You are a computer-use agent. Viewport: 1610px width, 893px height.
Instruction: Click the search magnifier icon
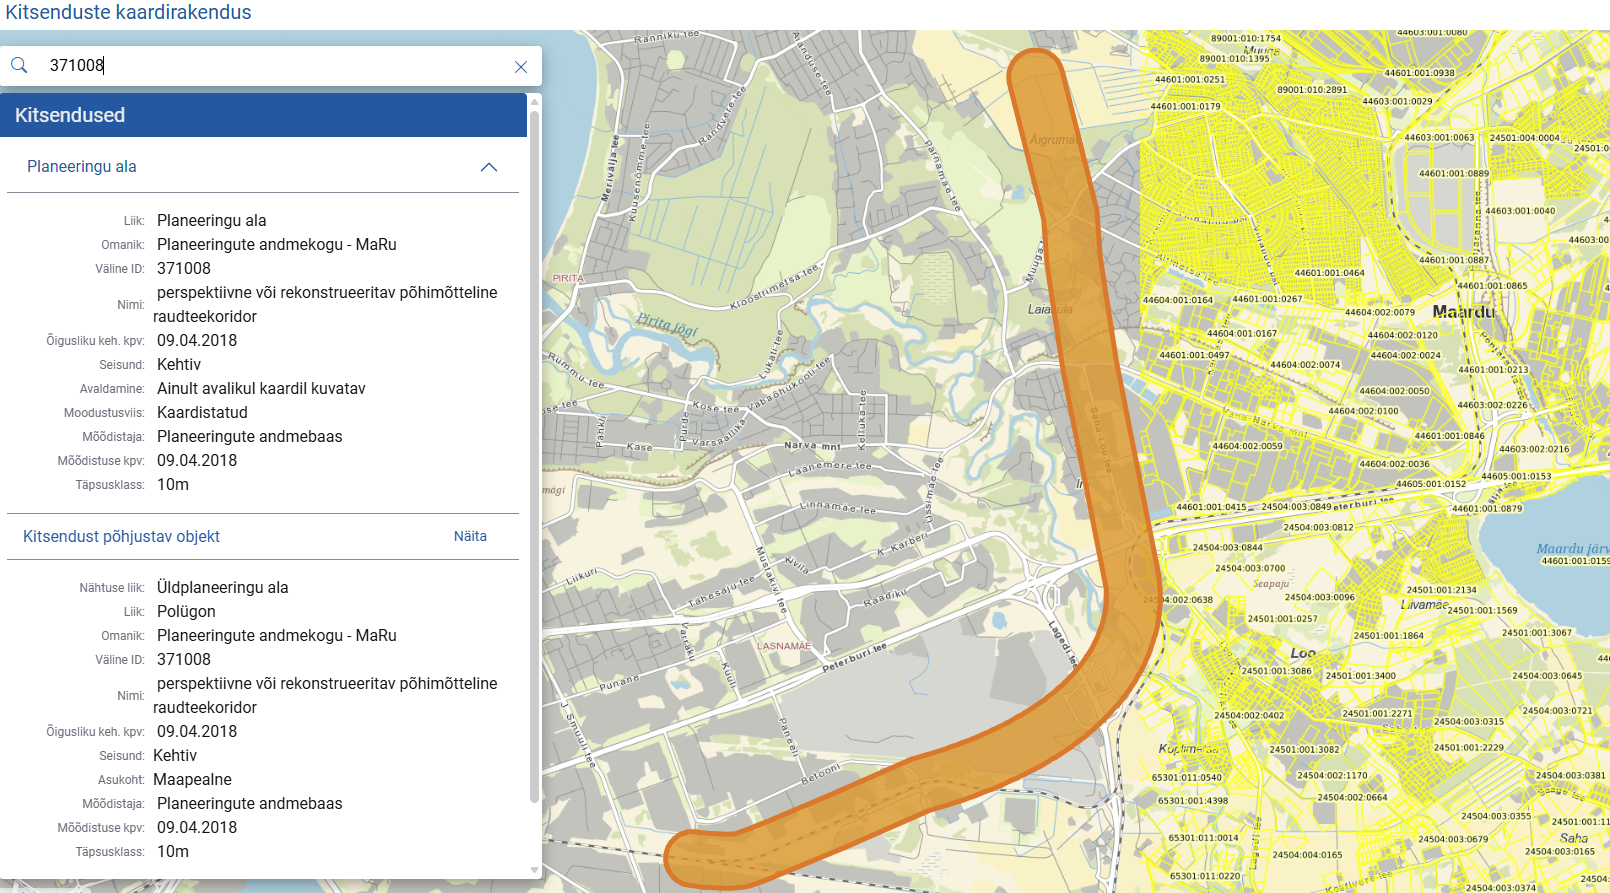click(x=19, y=66)
